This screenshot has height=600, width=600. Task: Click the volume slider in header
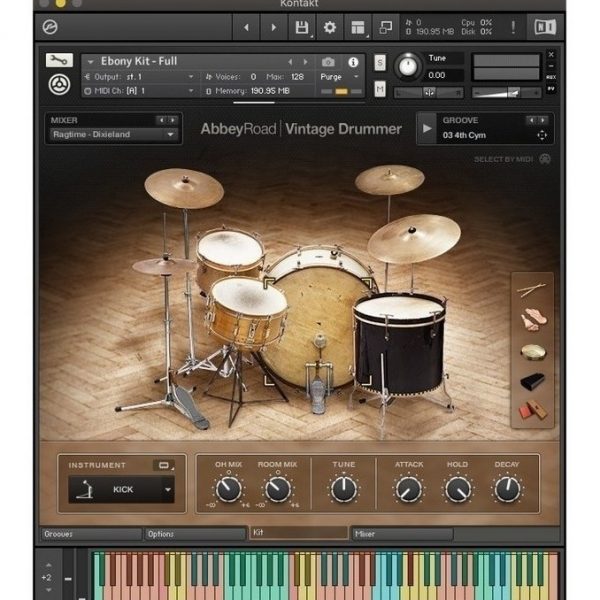[x=506, y=92]
